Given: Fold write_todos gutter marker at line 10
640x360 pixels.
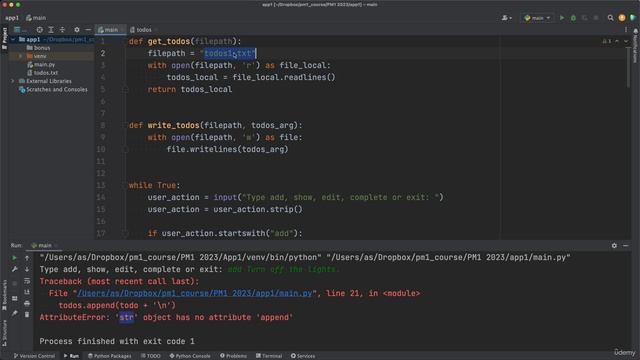Looking at the screenshot, I should pos(125,149).
